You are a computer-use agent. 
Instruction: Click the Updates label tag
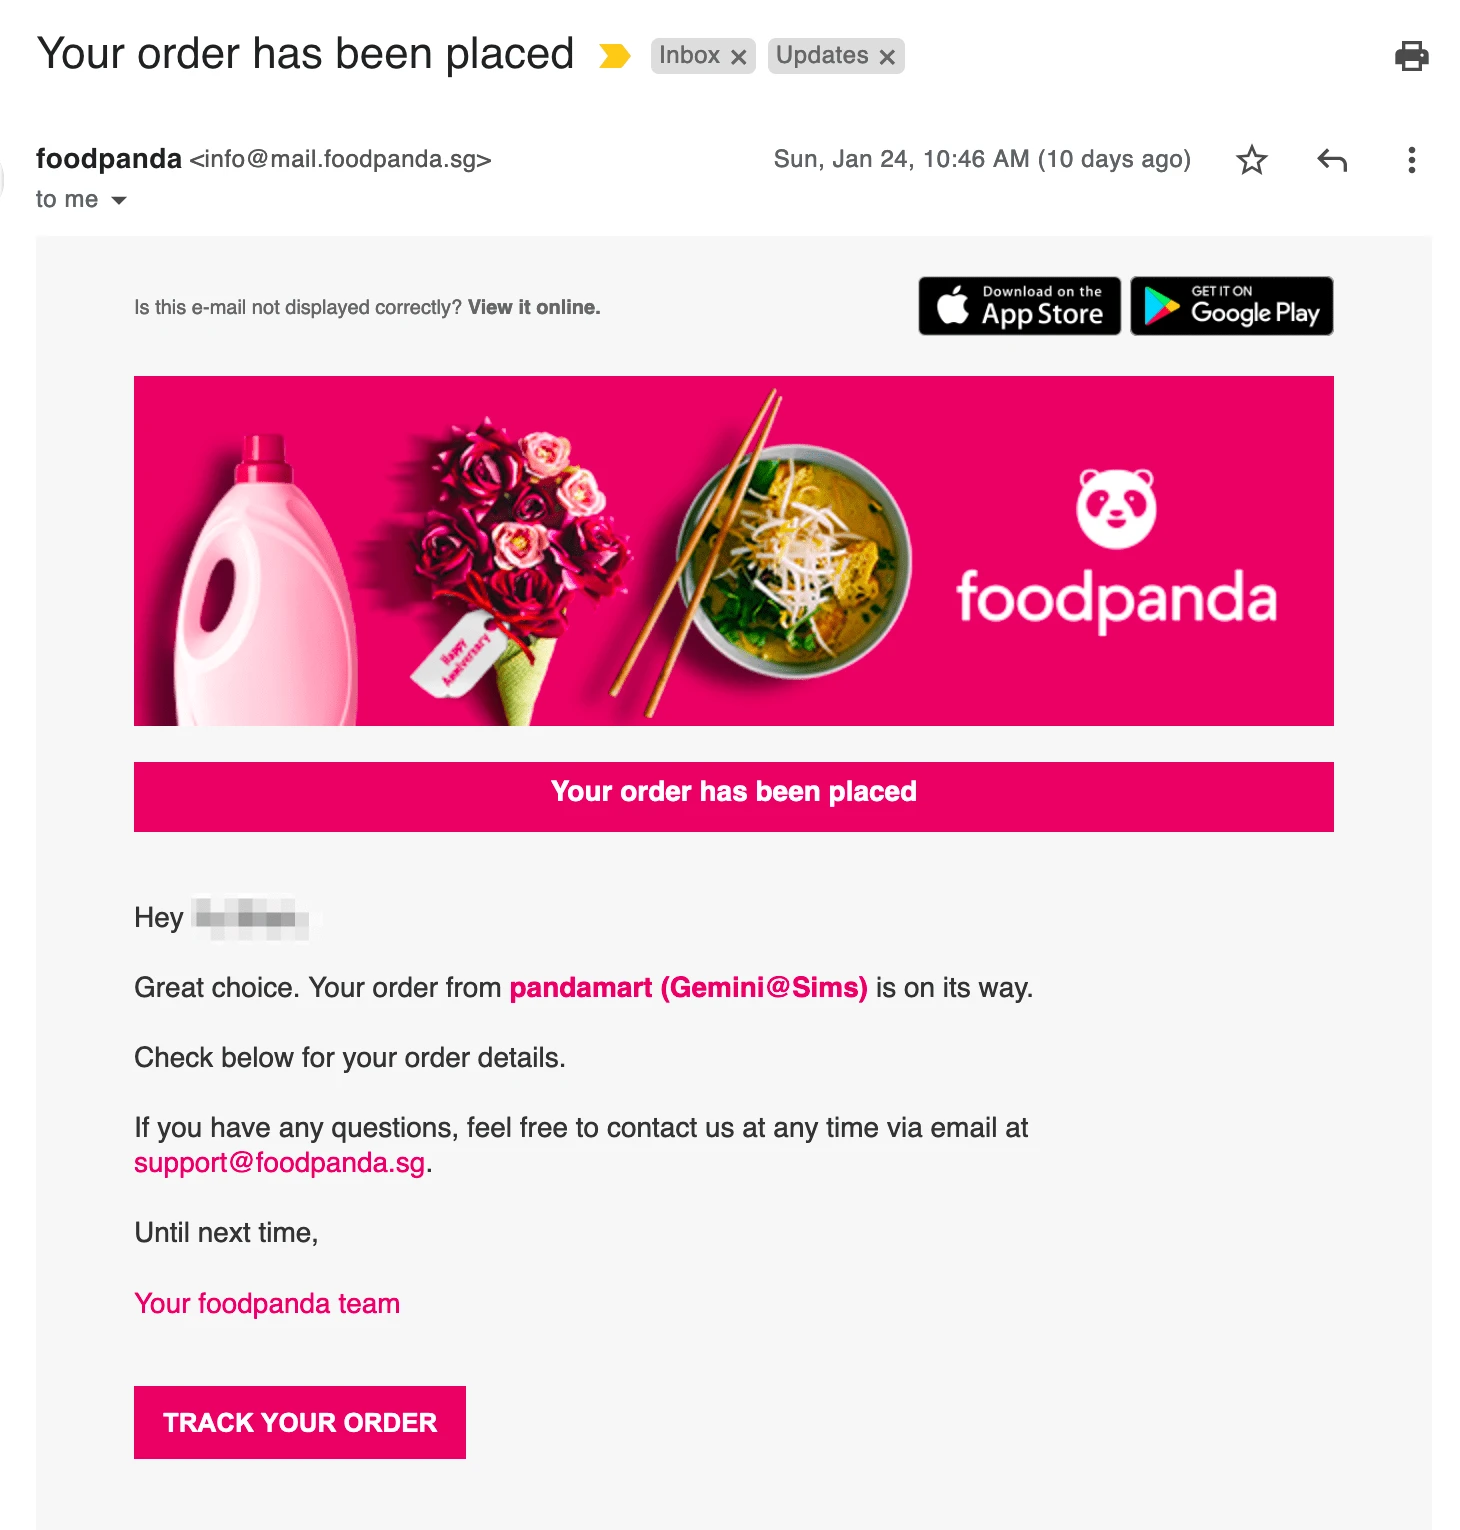(x=822, y=56)
